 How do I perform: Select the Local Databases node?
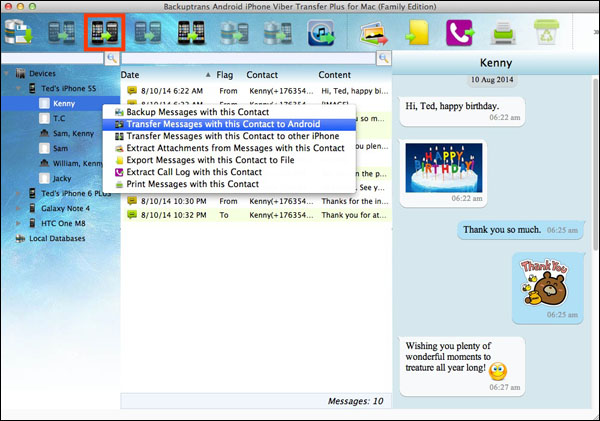[x=57, y=238]
